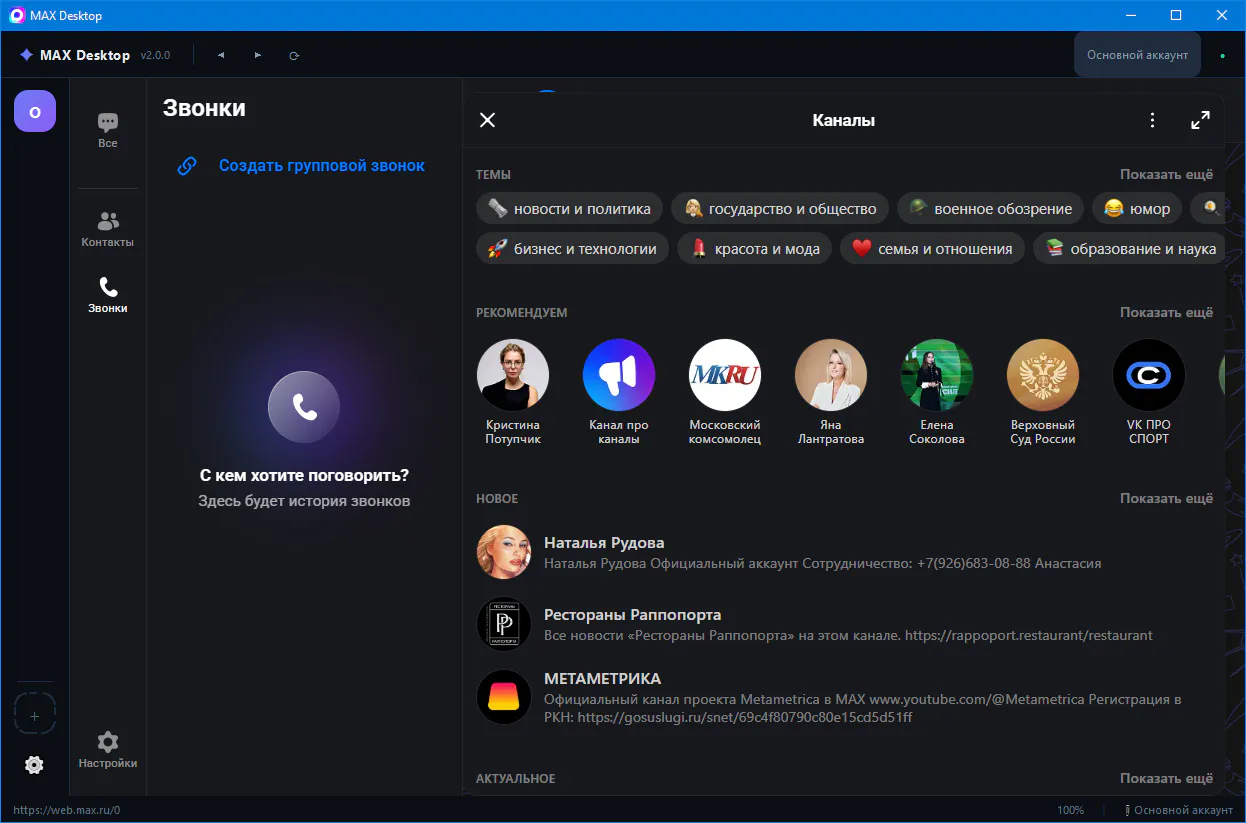Click the МЕТАМЕТРИКА gradient logo
Screen dimensions: 1246x823
point(504,696)
